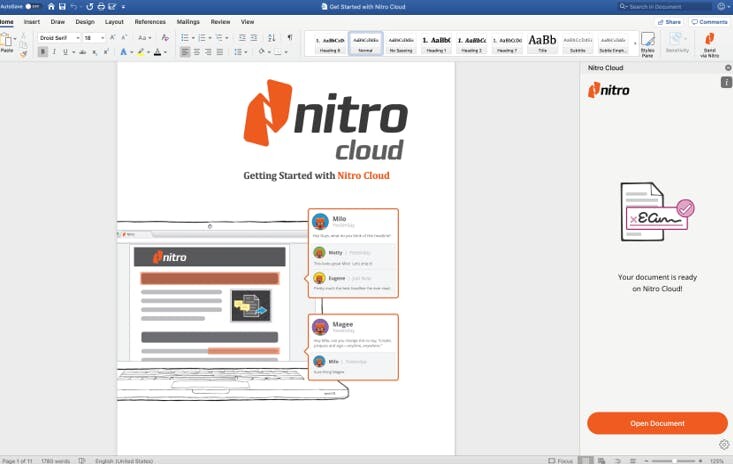Go to the Review tab

point(220,22)
